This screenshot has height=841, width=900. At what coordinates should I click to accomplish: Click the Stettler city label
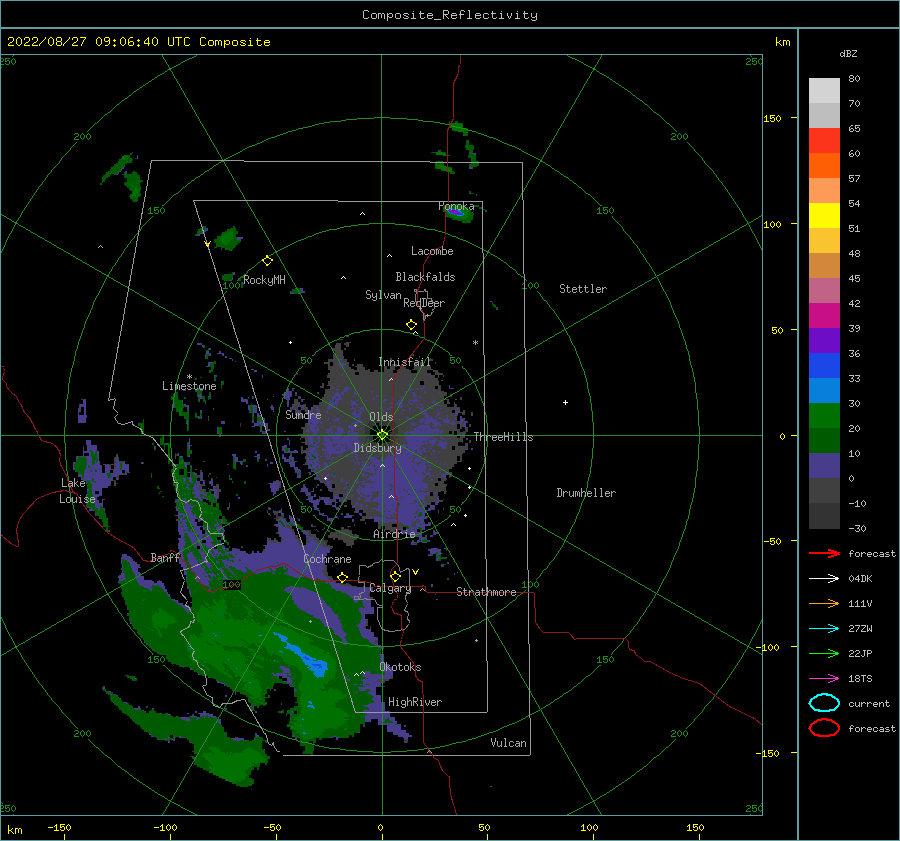(583, 289)
